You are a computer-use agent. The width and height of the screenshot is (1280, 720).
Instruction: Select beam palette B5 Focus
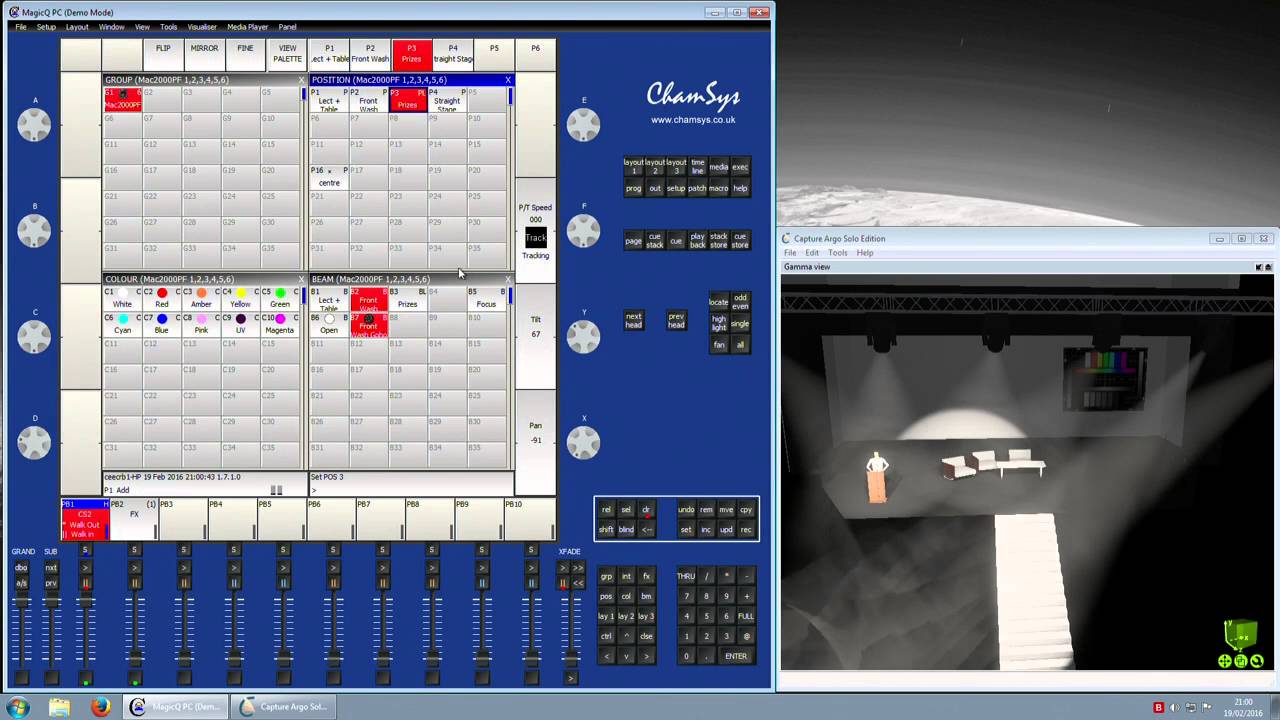[486, 298]
